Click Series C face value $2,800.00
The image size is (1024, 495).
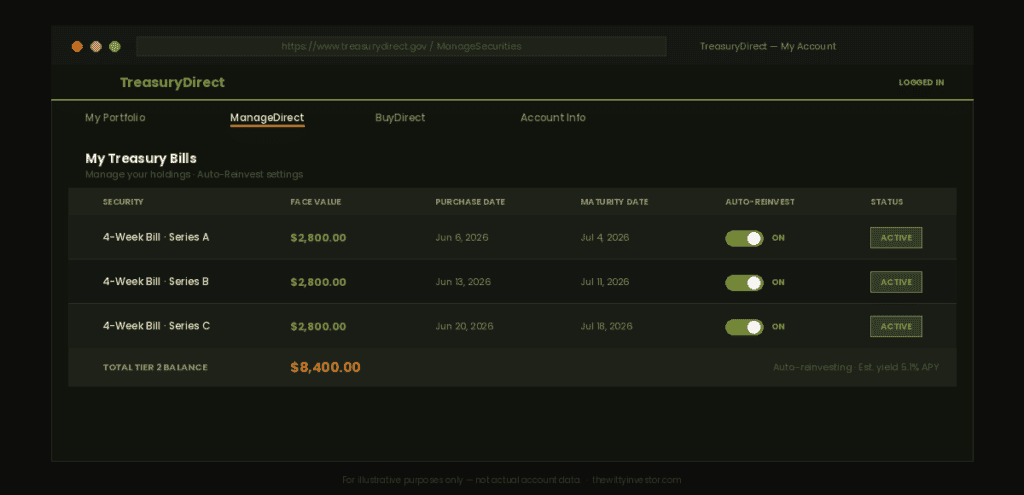[318, 327]
